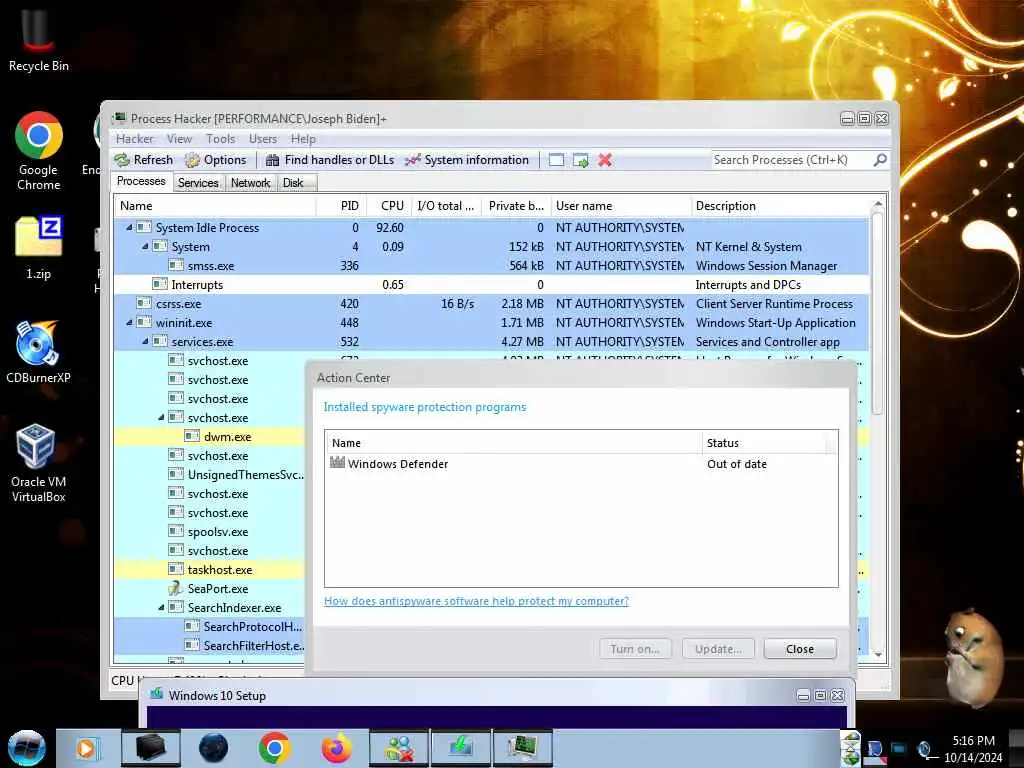Switch to the Network tab
This screenshot has width=1024, height=768.
(250, 183)
